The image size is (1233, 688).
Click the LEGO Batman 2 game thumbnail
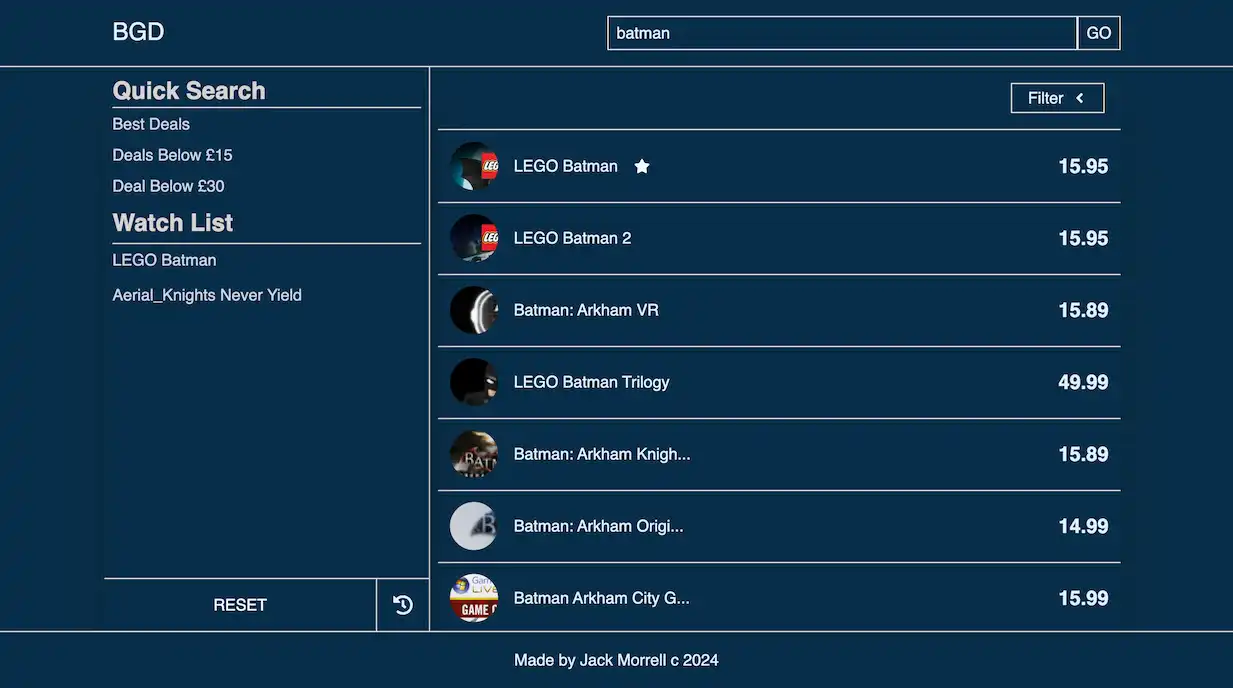[474, 238]
